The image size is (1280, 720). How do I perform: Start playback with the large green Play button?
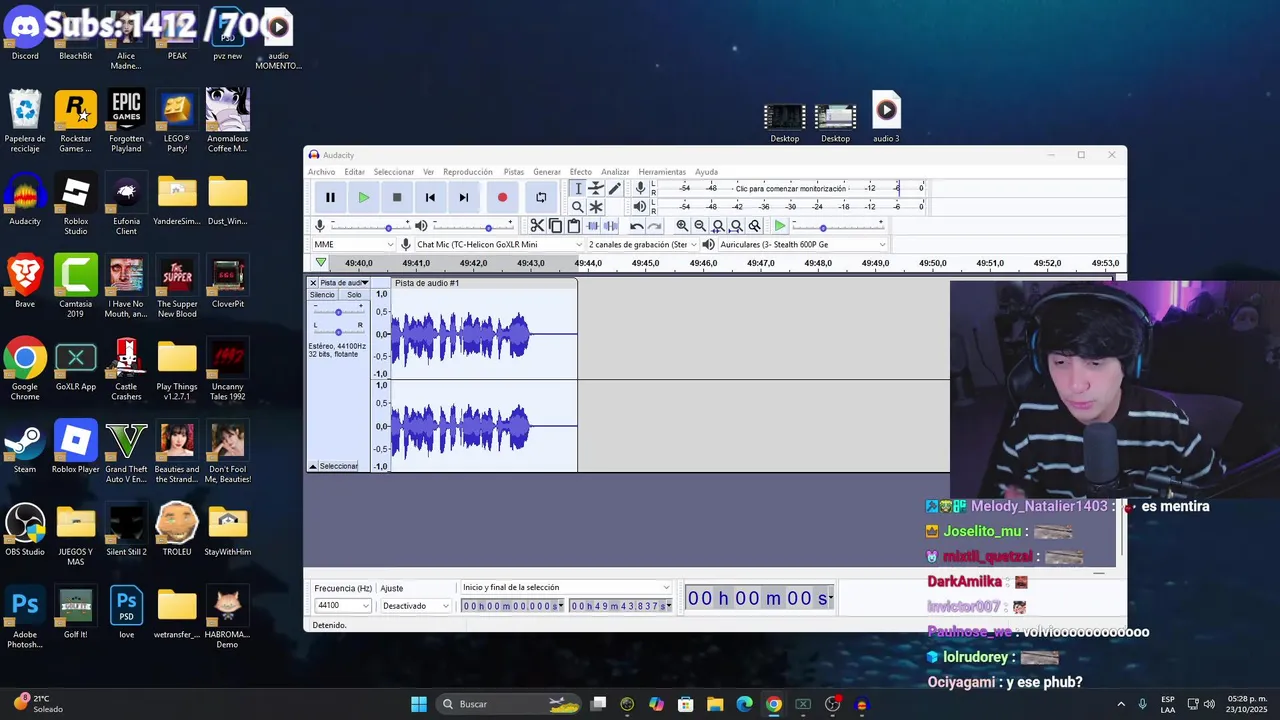pos(364,197)
